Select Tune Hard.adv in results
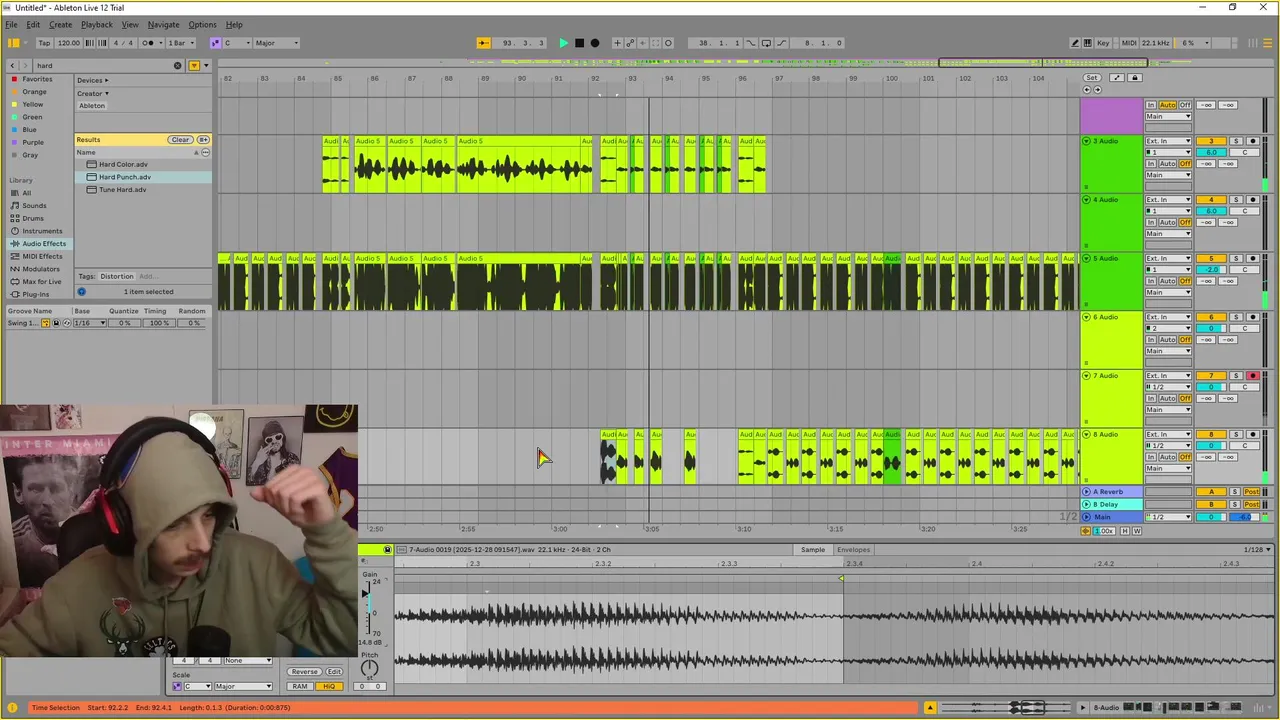Screen dimensions: 1280x720 (122, 189)
